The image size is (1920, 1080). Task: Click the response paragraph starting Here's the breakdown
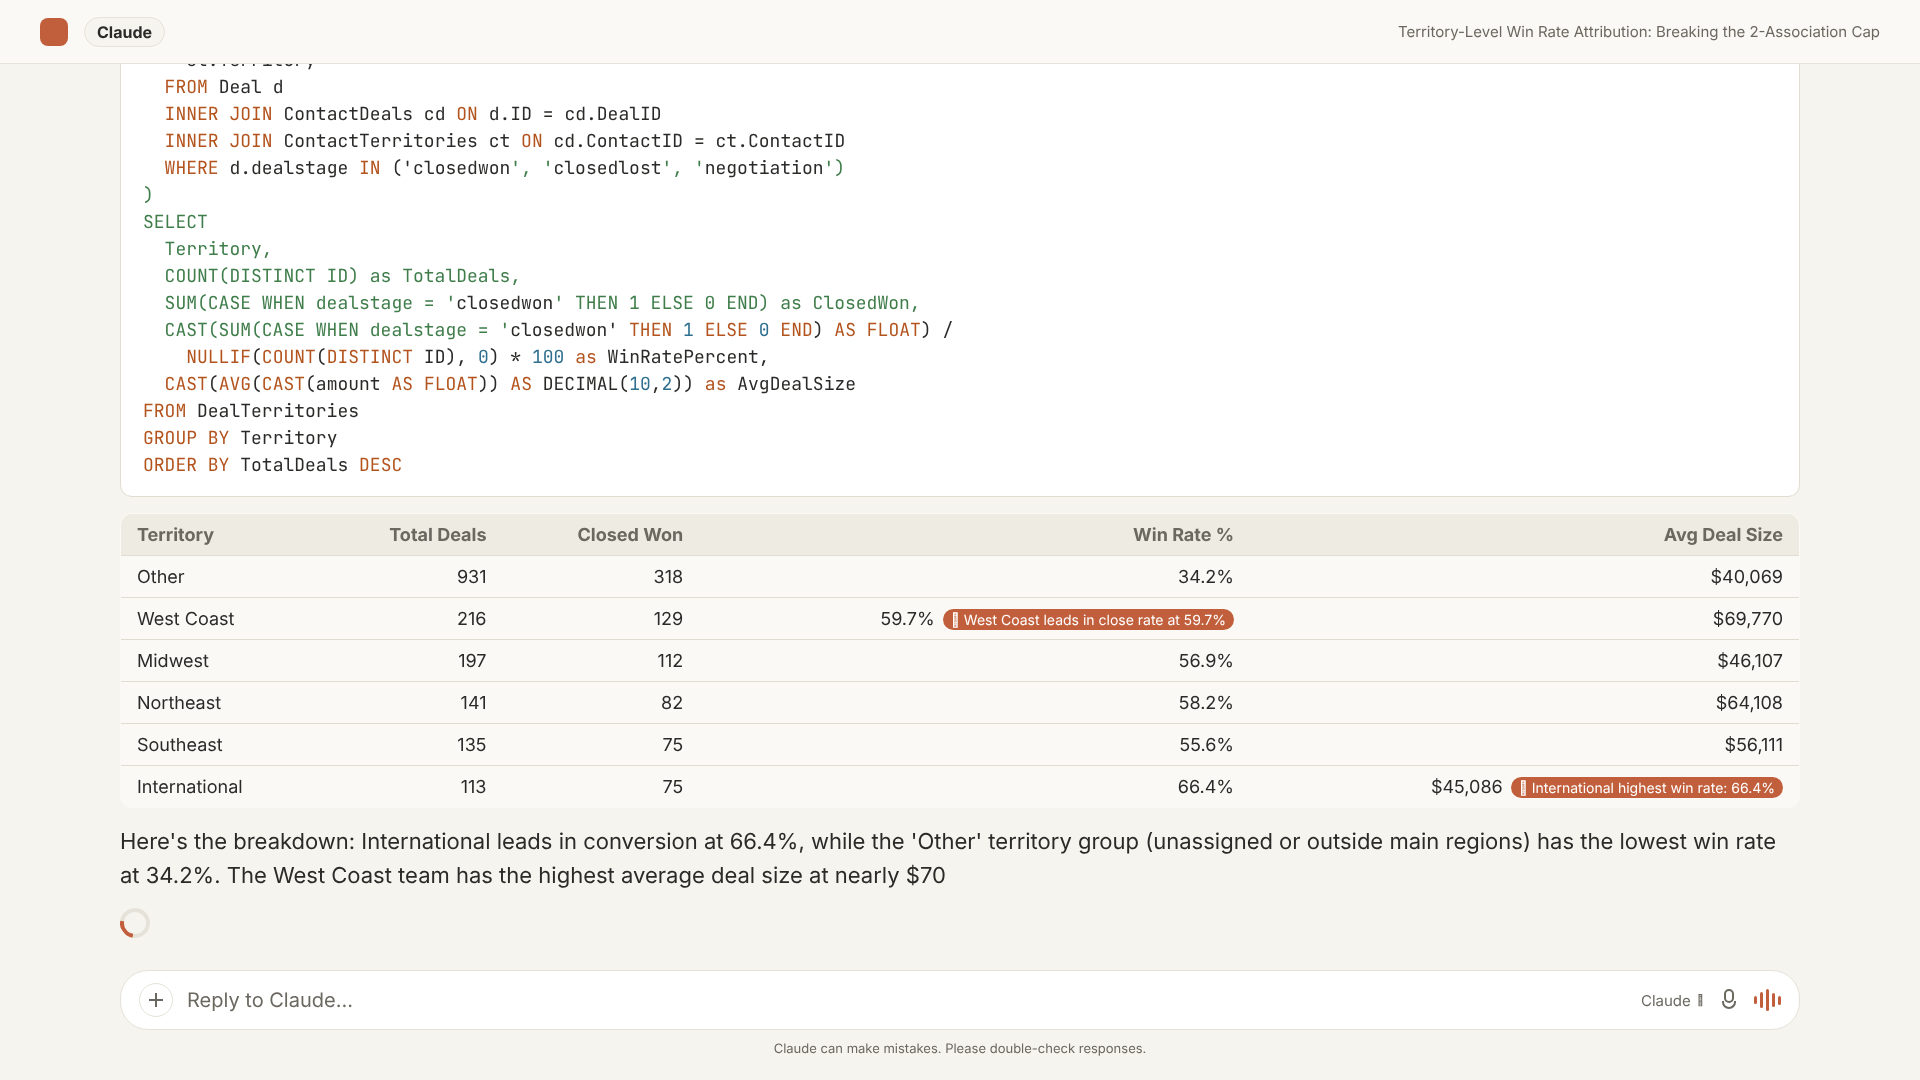coord(948,859)
